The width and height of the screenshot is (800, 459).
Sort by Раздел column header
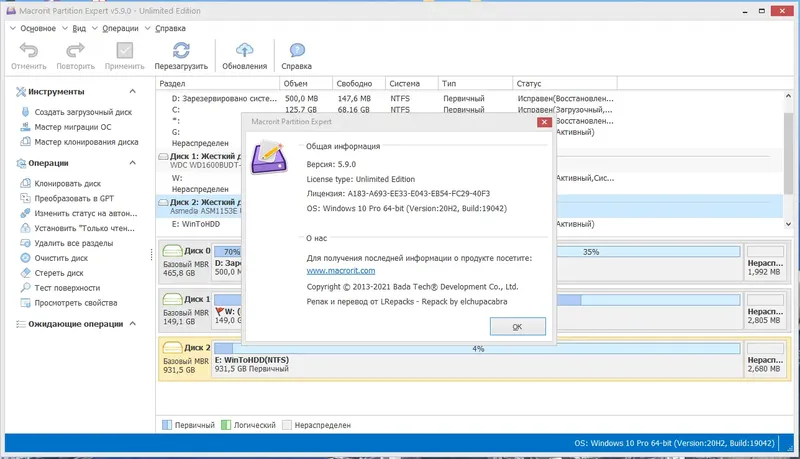pyautogui.click(x=218, y=83)
